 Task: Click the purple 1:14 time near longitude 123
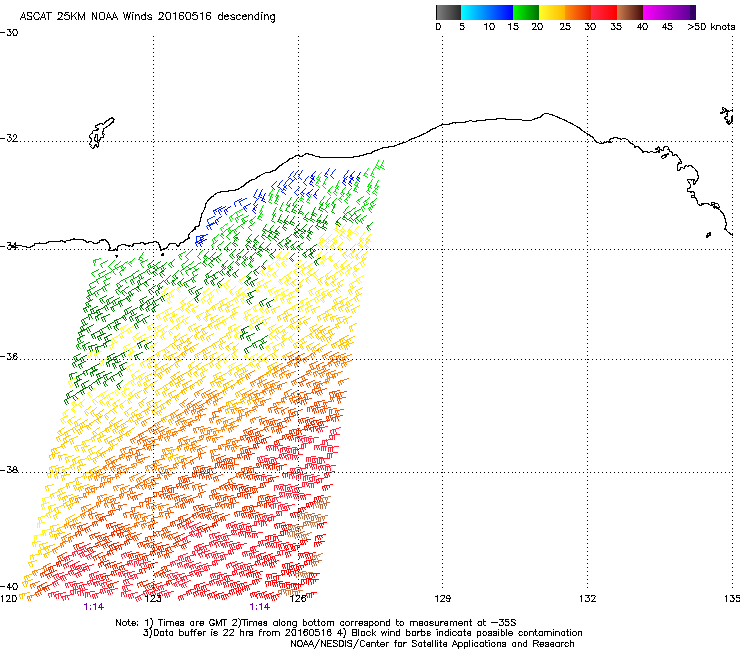(x=93, y=607)
